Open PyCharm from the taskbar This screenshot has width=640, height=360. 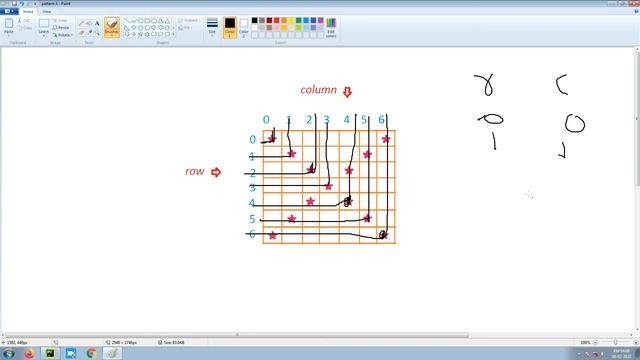(50, 353)
